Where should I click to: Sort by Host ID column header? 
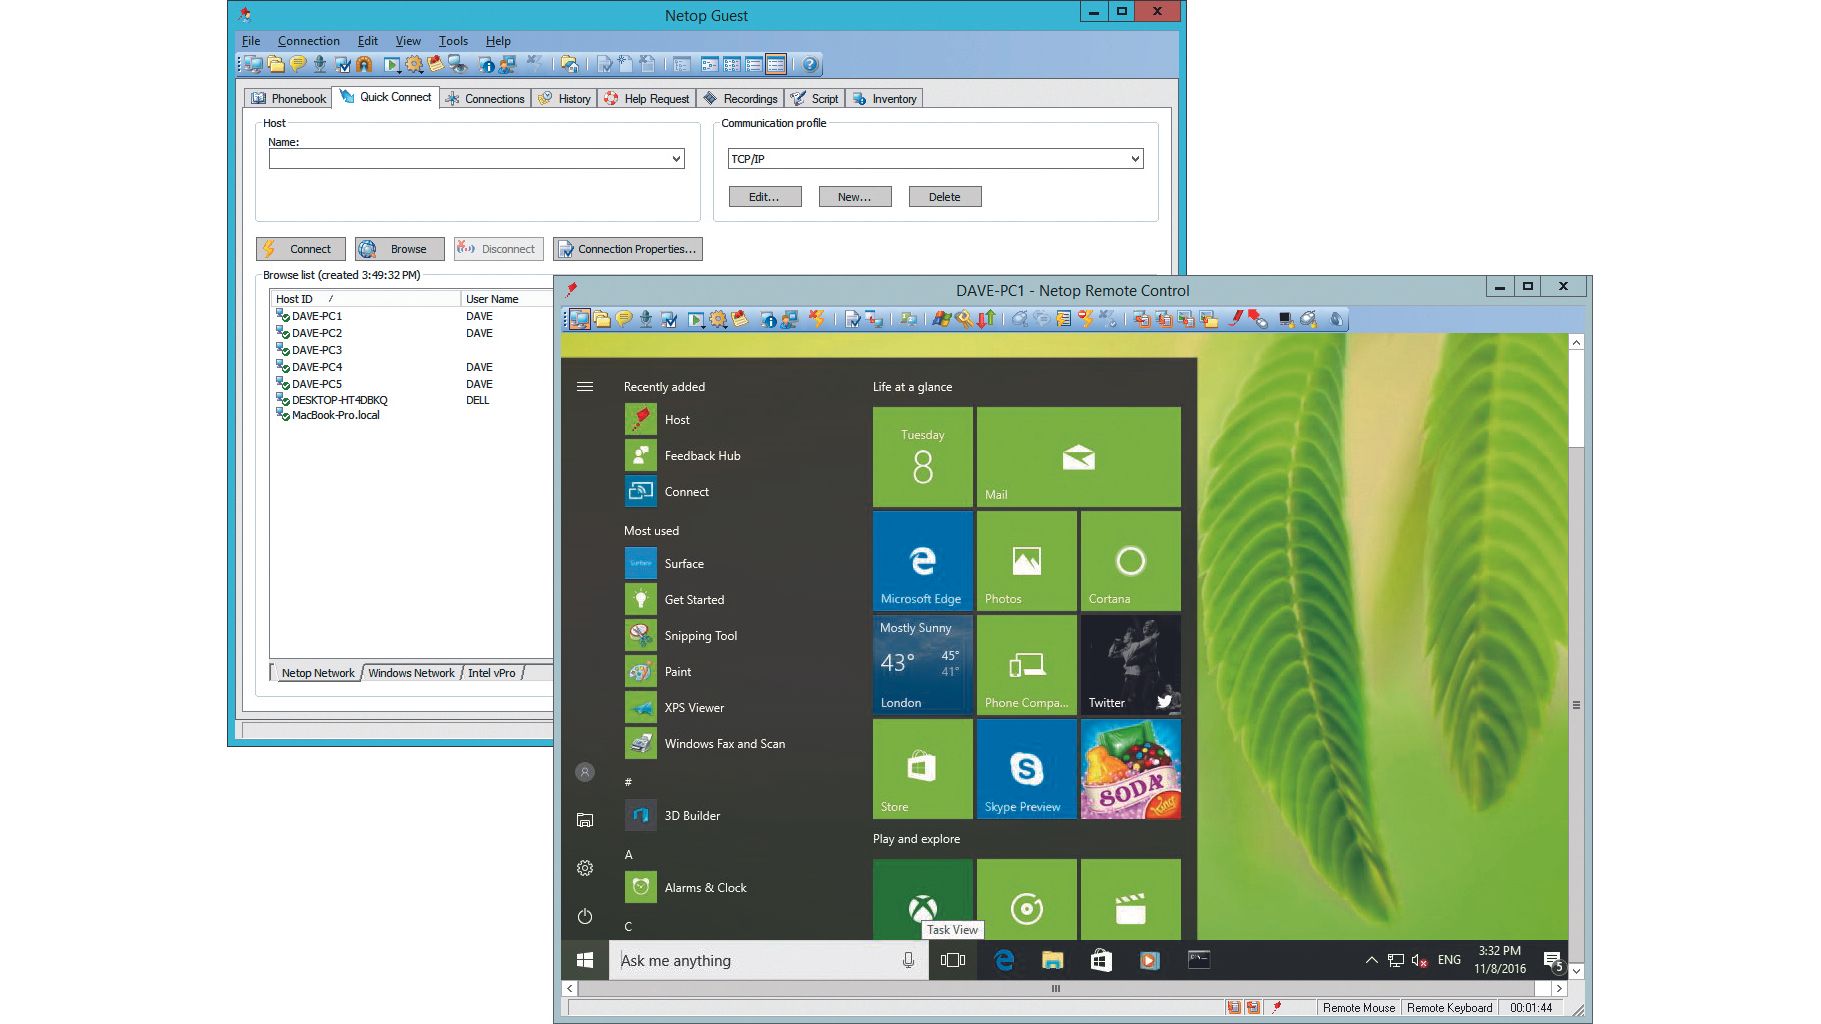(365, 299)
